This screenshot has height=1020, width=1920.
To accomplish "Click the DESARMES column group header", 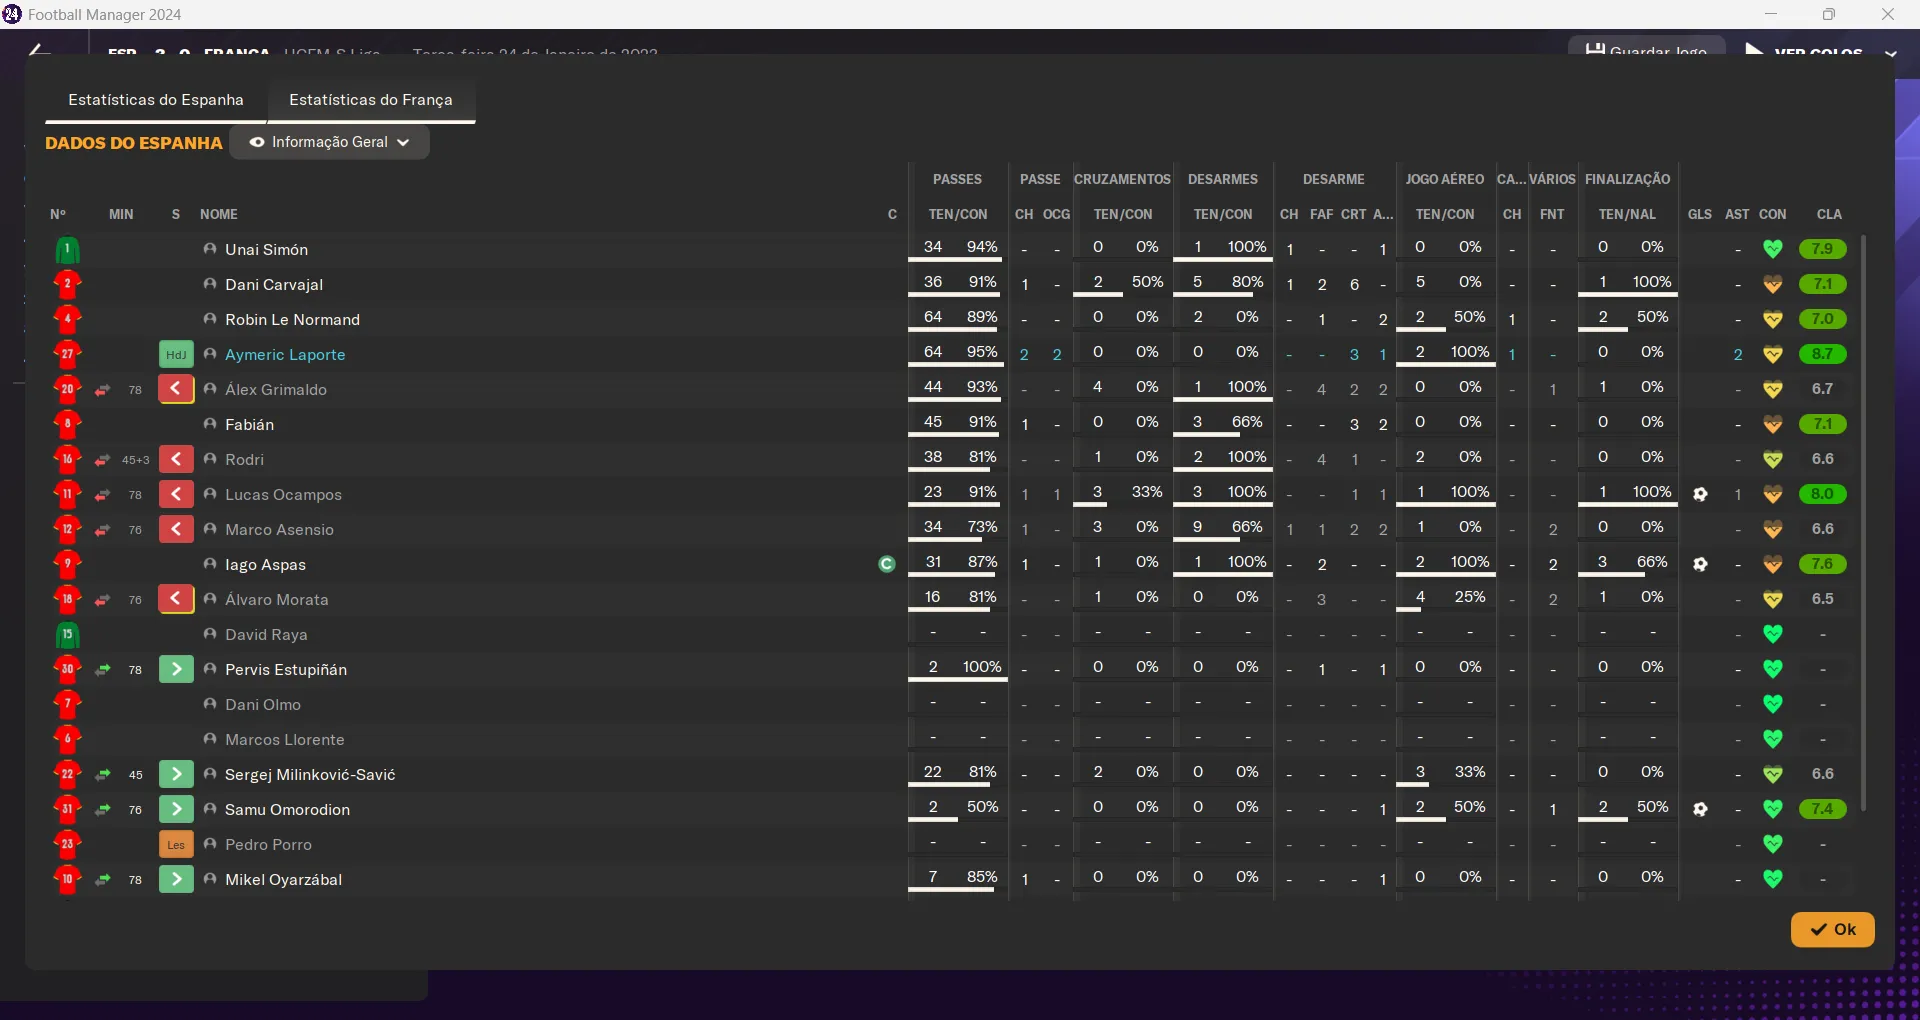I will tap(1222, 179).
